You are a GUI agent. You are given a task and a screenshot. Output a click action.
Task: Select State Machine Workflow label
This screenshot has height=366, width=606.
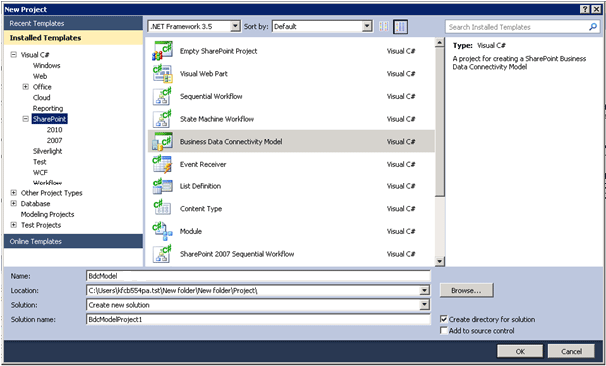coord(217,119)
